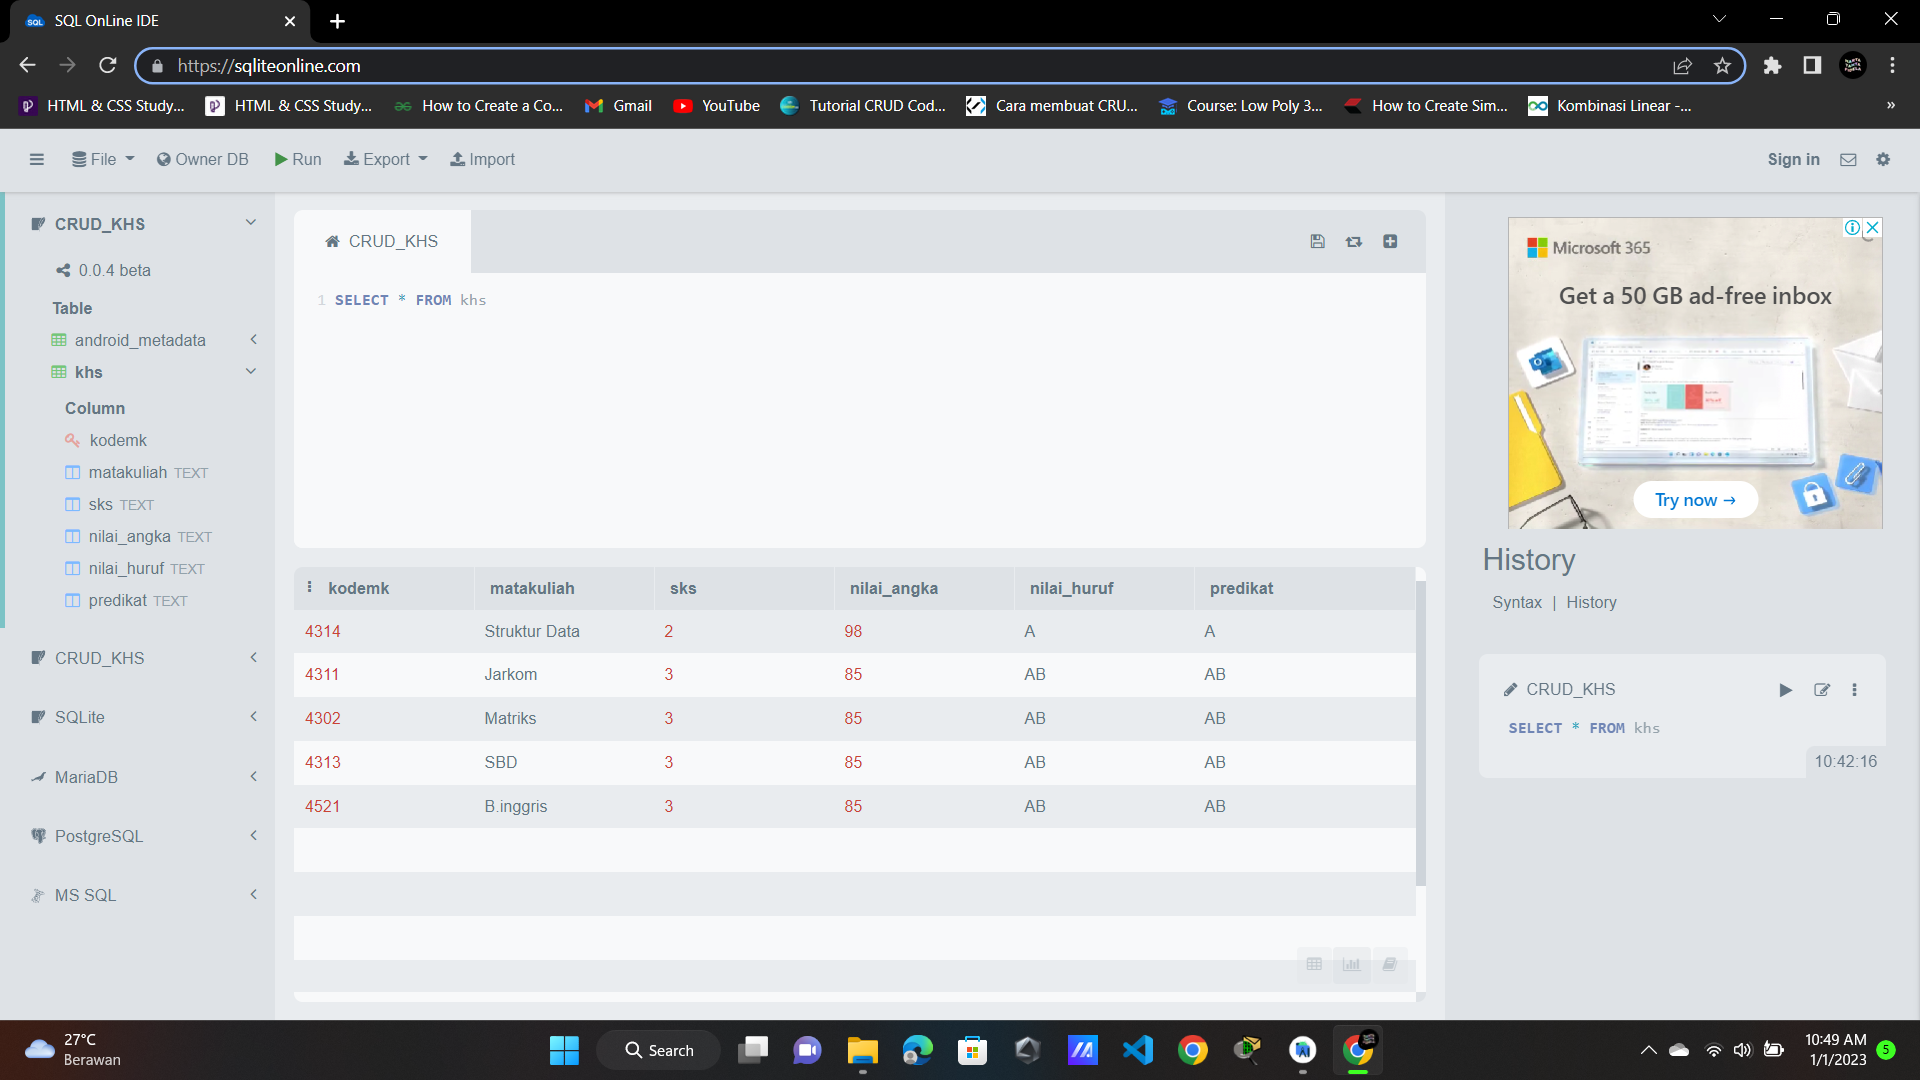Collapse the khs table tree
Viewport: 1920px width, 1080px height.
click(251, 372)
